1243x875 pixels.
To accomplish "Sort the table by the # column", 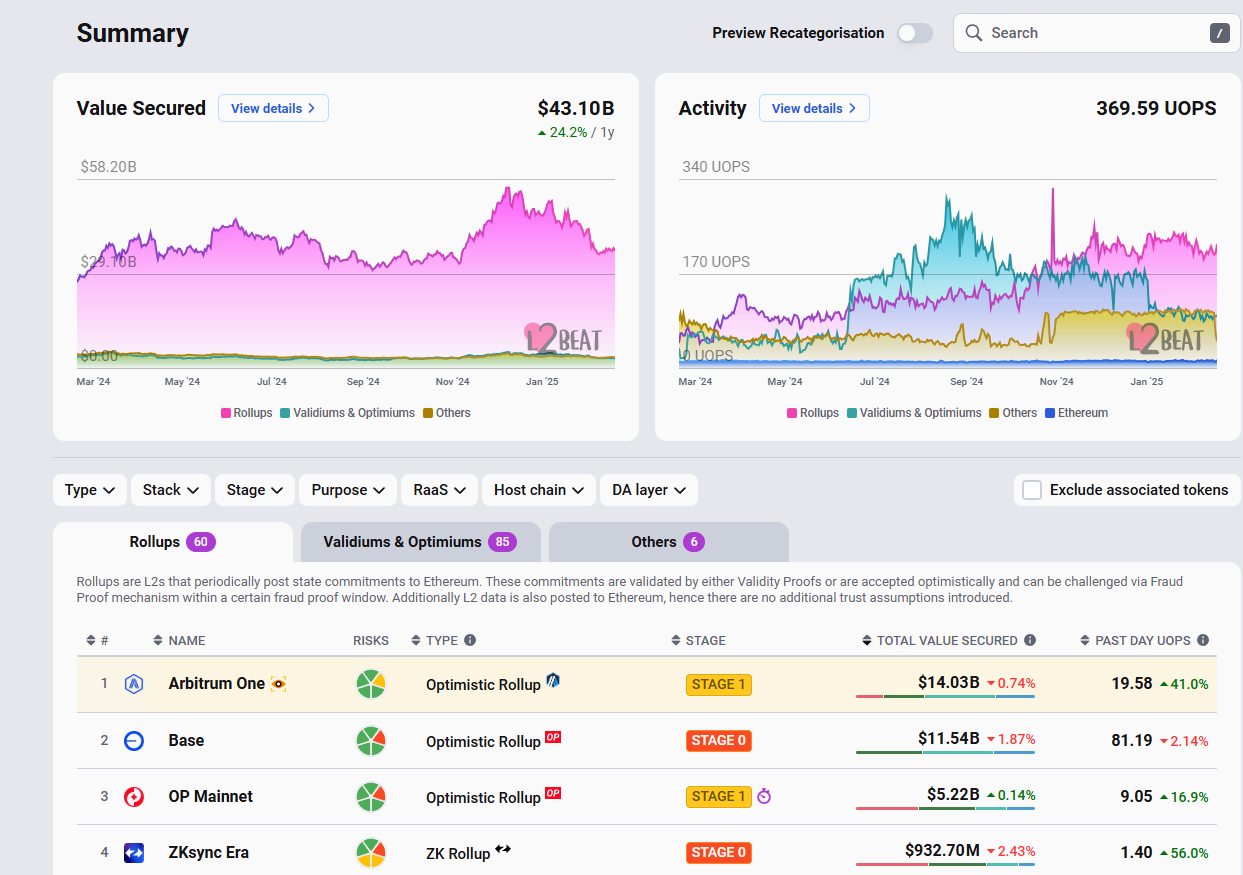I will point(91,640).
